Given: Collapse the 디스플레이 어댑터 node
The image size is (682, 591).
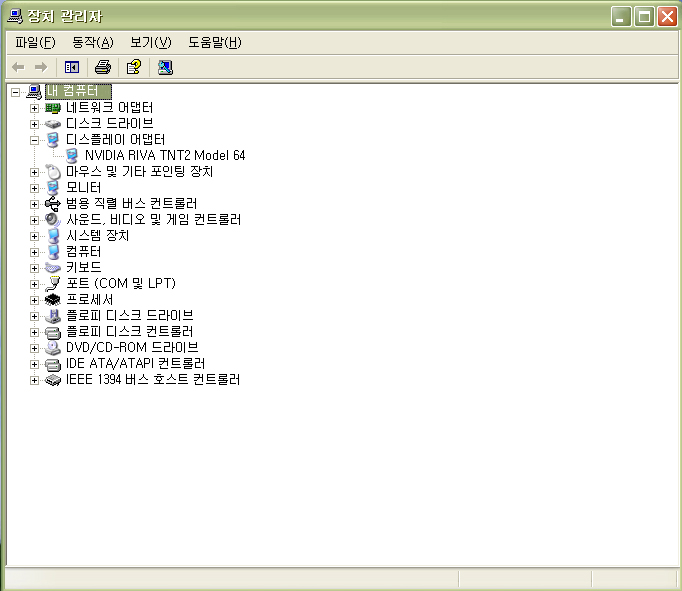Looking at the screenshot, I should [x=34, y=140].
